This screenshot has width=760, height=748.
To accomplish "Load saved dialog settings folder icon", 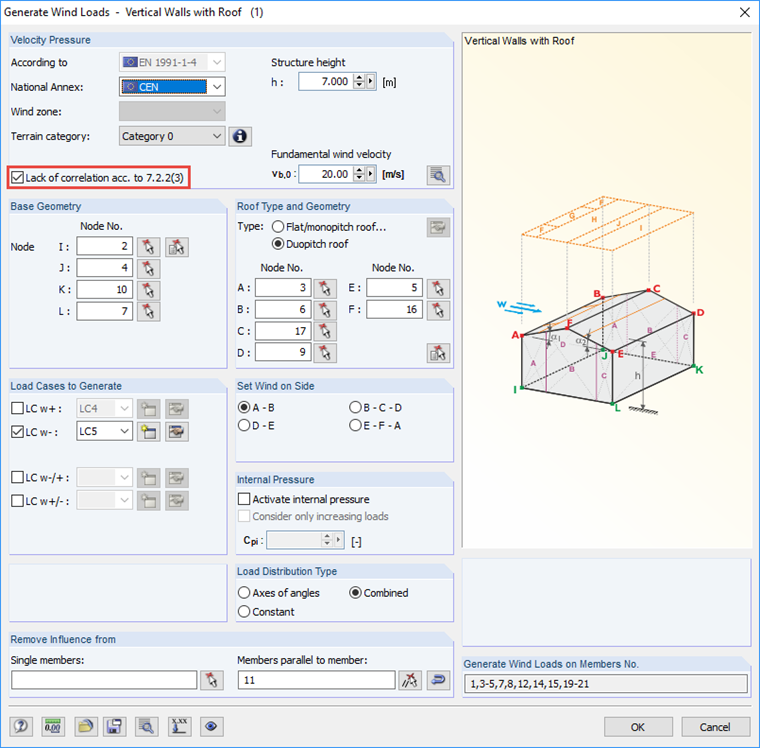I will tap(86, 726).
